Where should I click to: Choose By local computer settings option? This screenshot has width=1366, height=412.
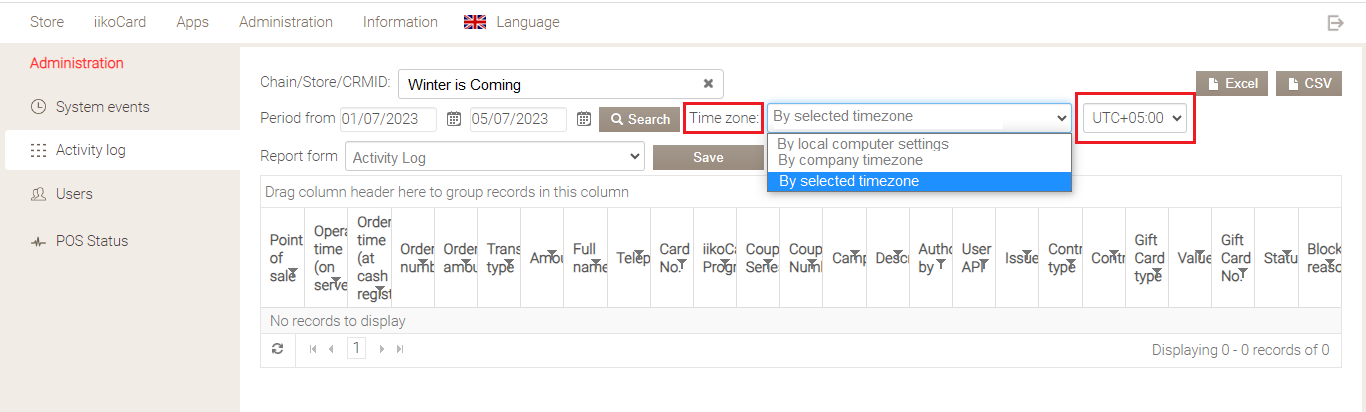pyautogui.click(x=862, y=144)
